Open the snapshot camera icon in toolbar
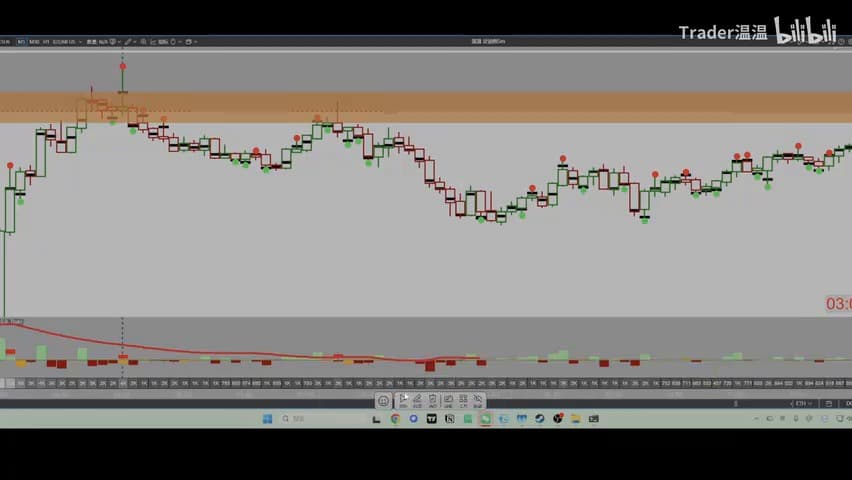 [188, 42]
